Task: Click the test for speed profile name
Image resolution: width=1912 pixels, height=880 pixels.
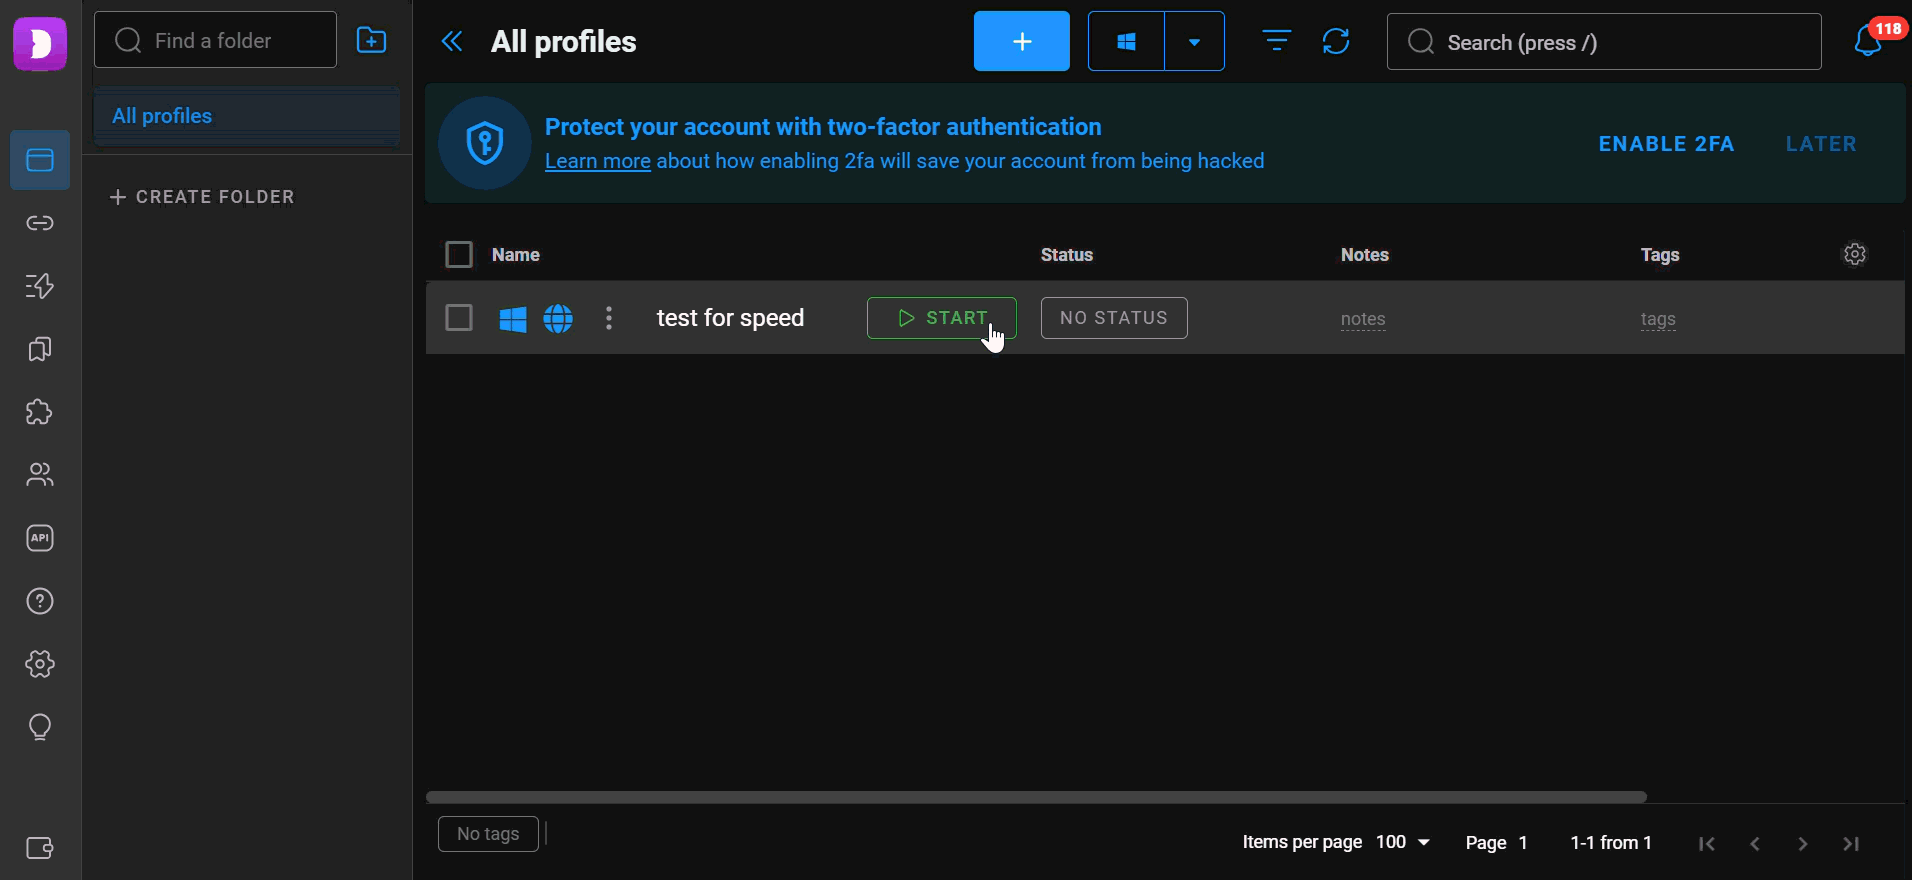Action: [730, 318]
